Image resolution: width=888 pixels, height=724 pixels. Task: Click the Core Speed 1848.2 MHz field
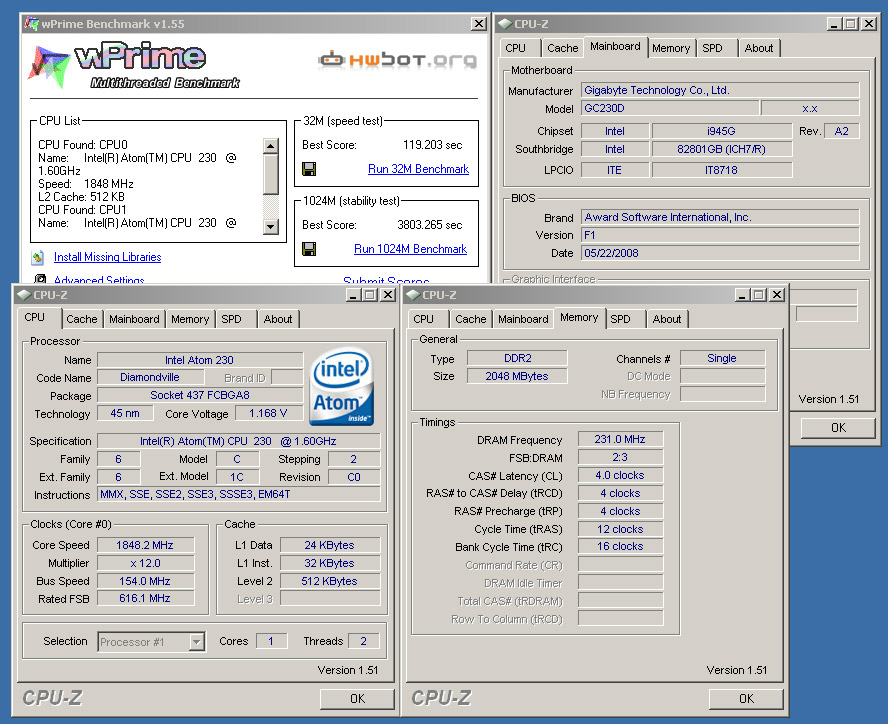pos(145,545)
